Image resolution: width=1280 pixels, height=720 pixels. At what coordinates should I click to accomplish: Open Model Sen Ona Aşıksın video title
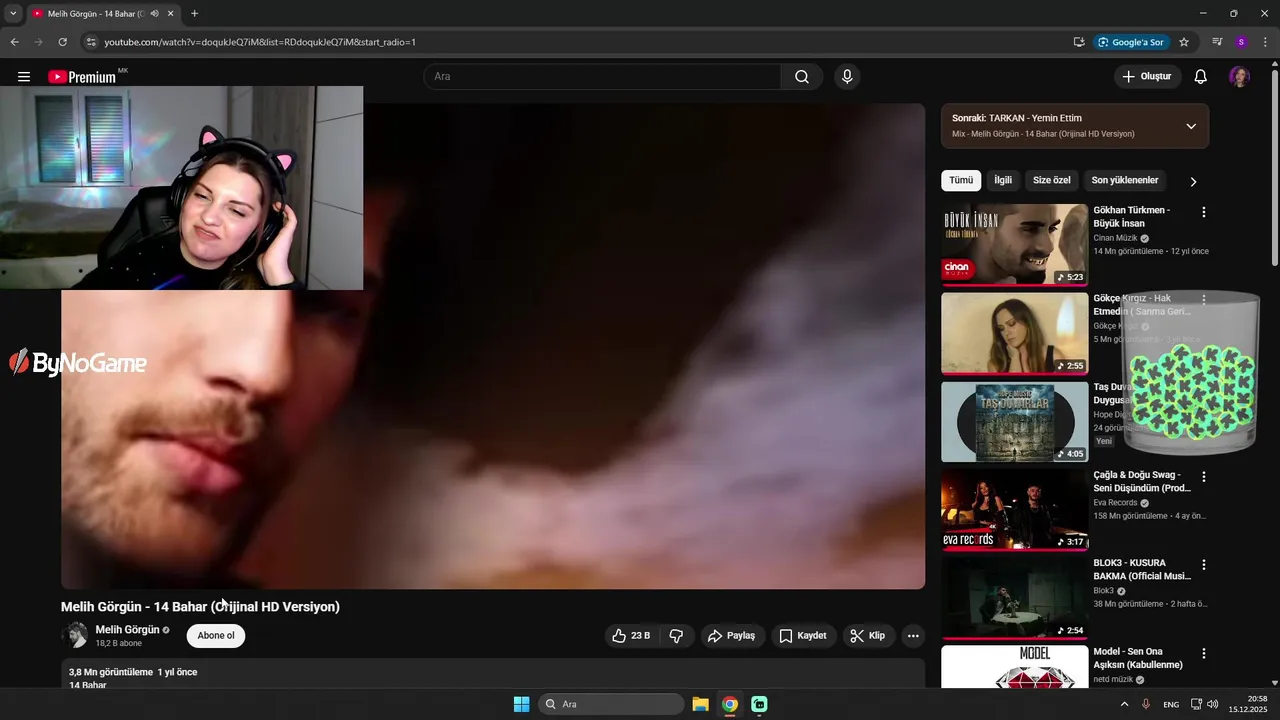(1138, 658)
